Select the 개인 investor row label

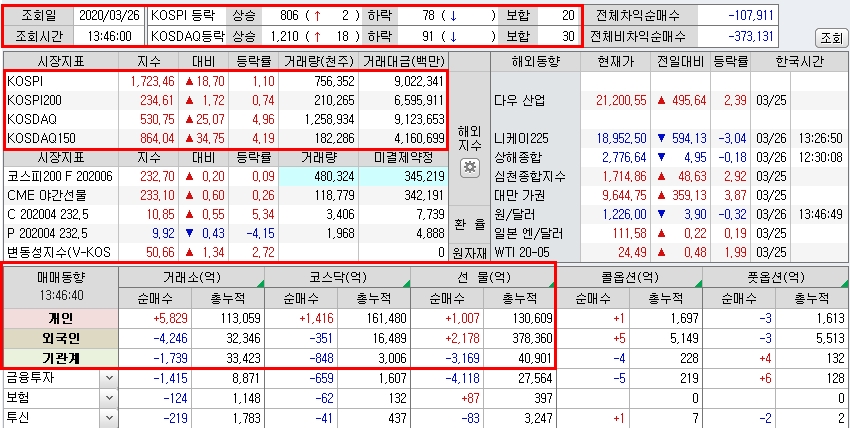[x=61, y=318]
